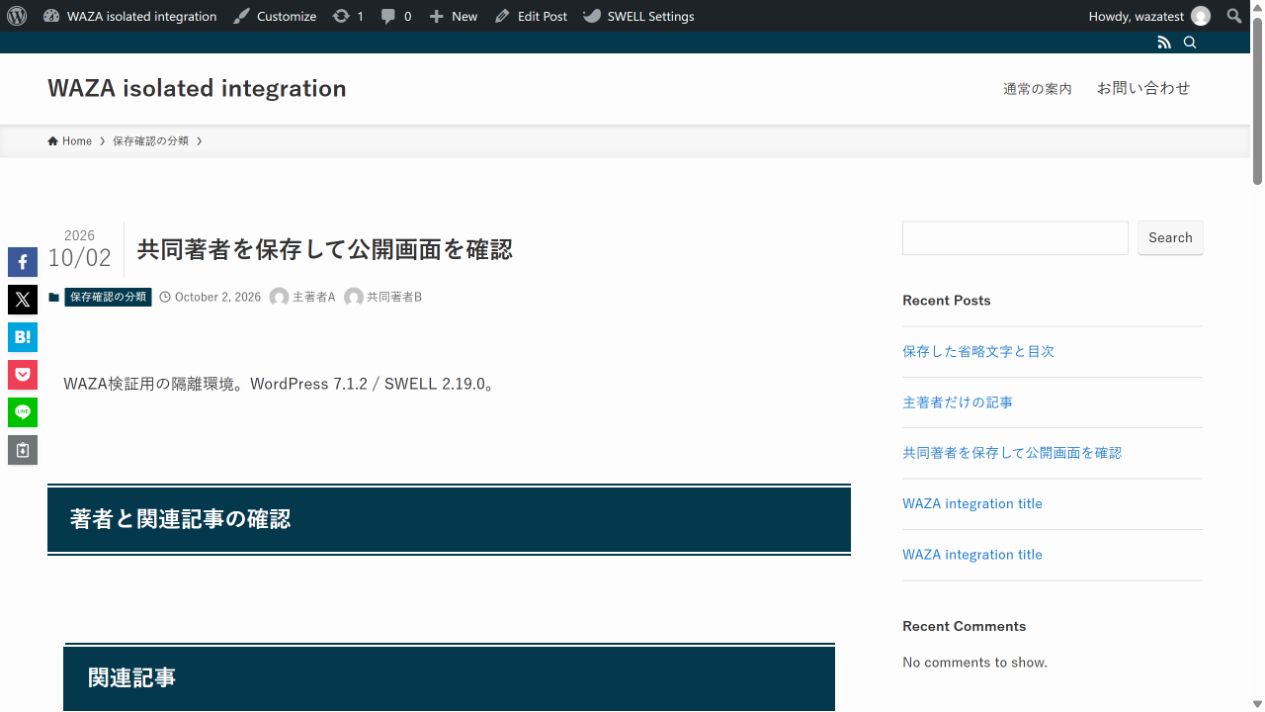Open the New content menu
The height and width of the screenshot is (712, 1265).
453,16
